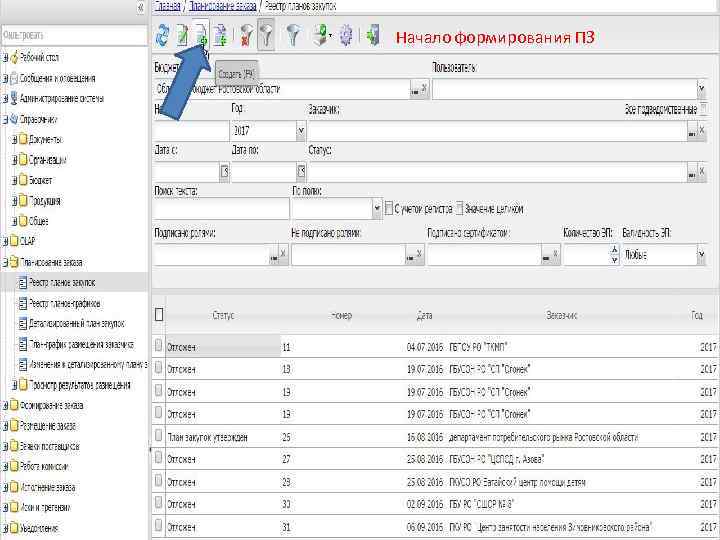Screen dimensions: 720x540
Task: Check the row checkbox for plan number 29
Action: pyautogui.click(x=158, y=481)
